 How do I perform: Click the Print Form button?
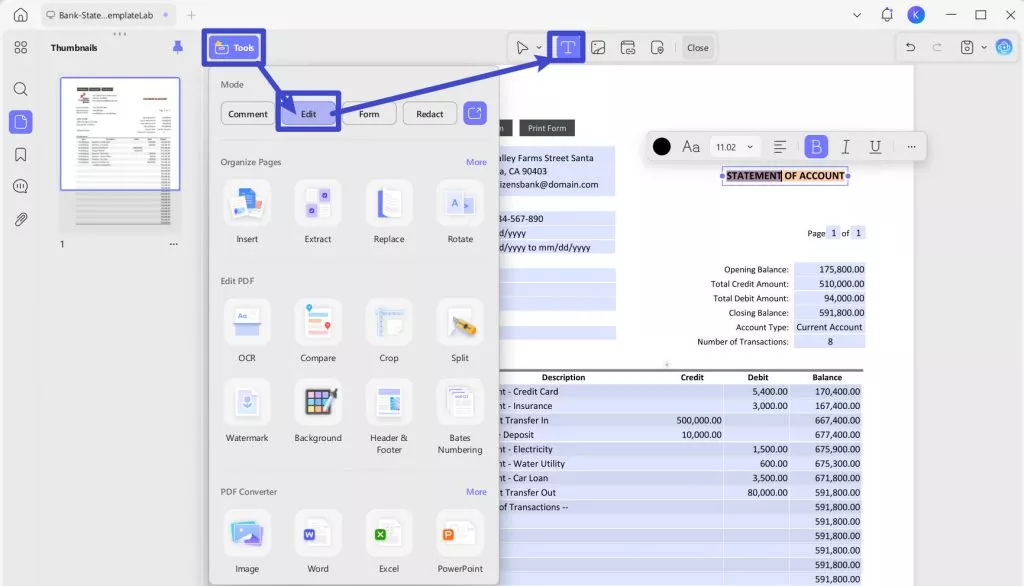pos(547,128)
